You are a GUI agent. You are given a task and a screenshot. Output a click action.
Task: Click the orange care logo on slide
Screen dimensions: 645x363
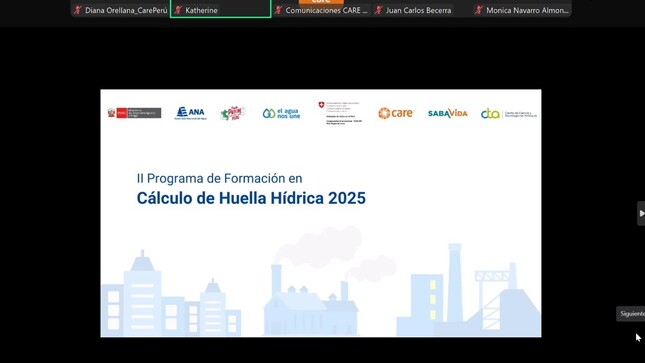[x=396, y=113]
